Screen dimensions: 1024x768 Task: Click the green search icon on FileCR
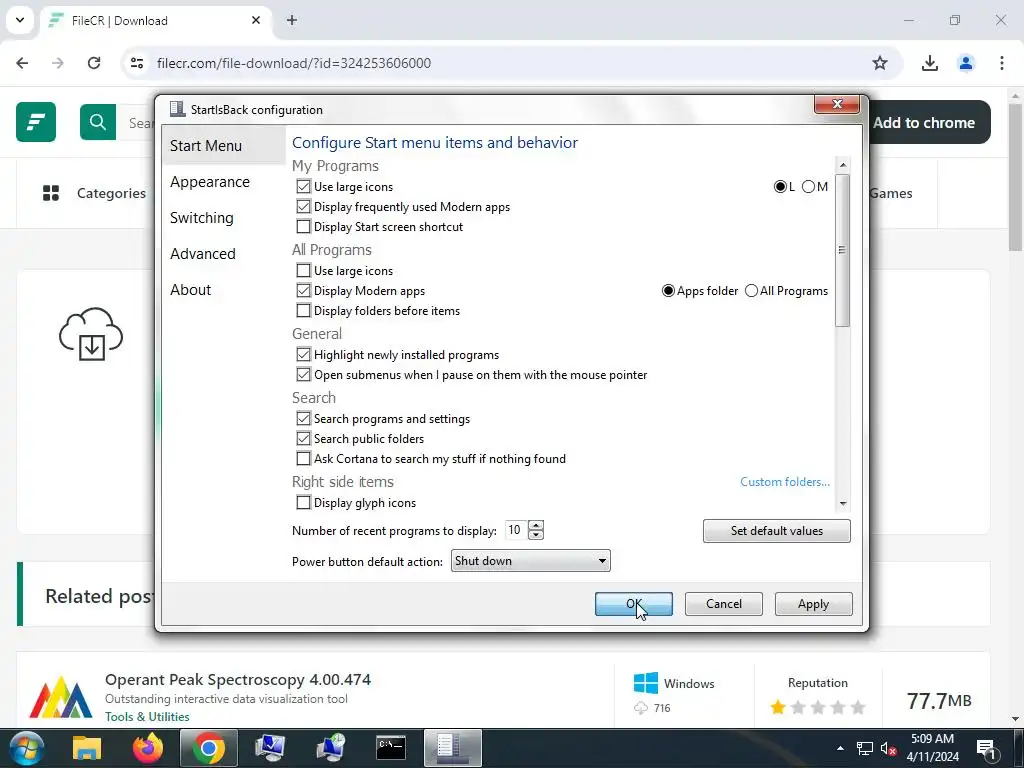pyautogui.click(x=98, y=122)
